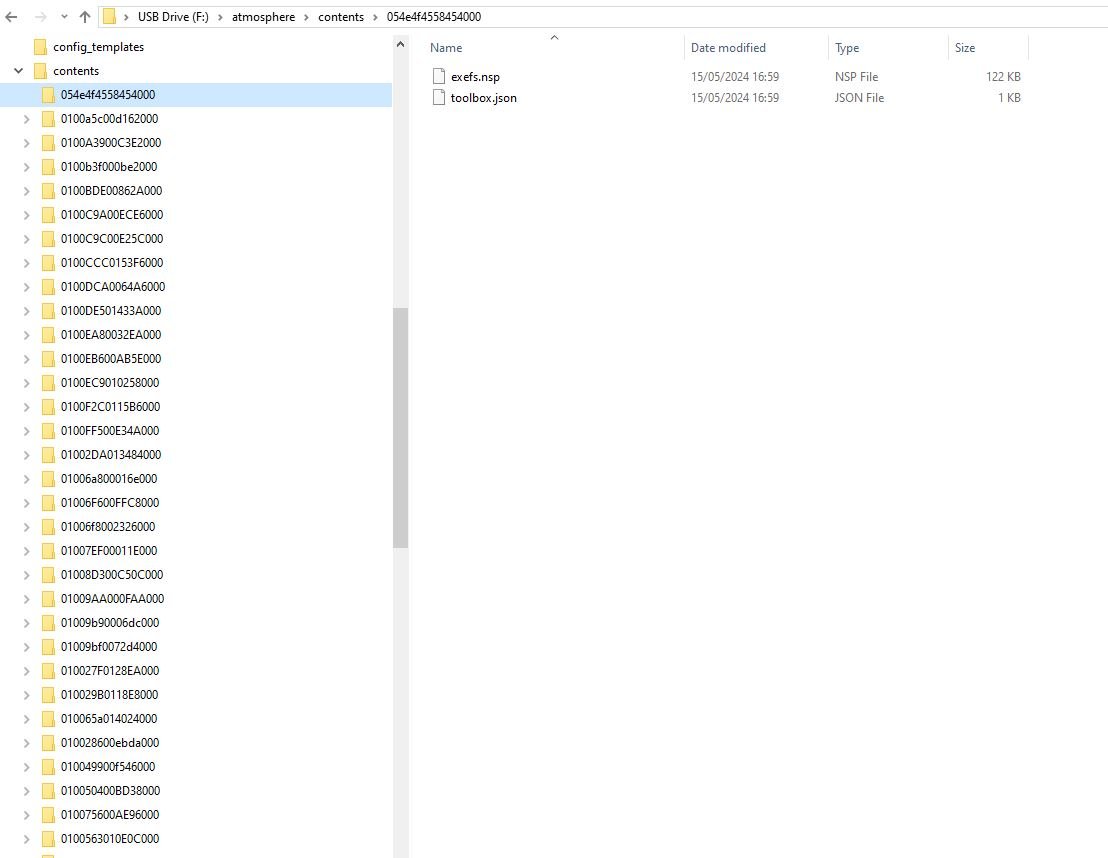
Task: Click folder icon of 0100DCA0064A6000
Action: (48, 287)
